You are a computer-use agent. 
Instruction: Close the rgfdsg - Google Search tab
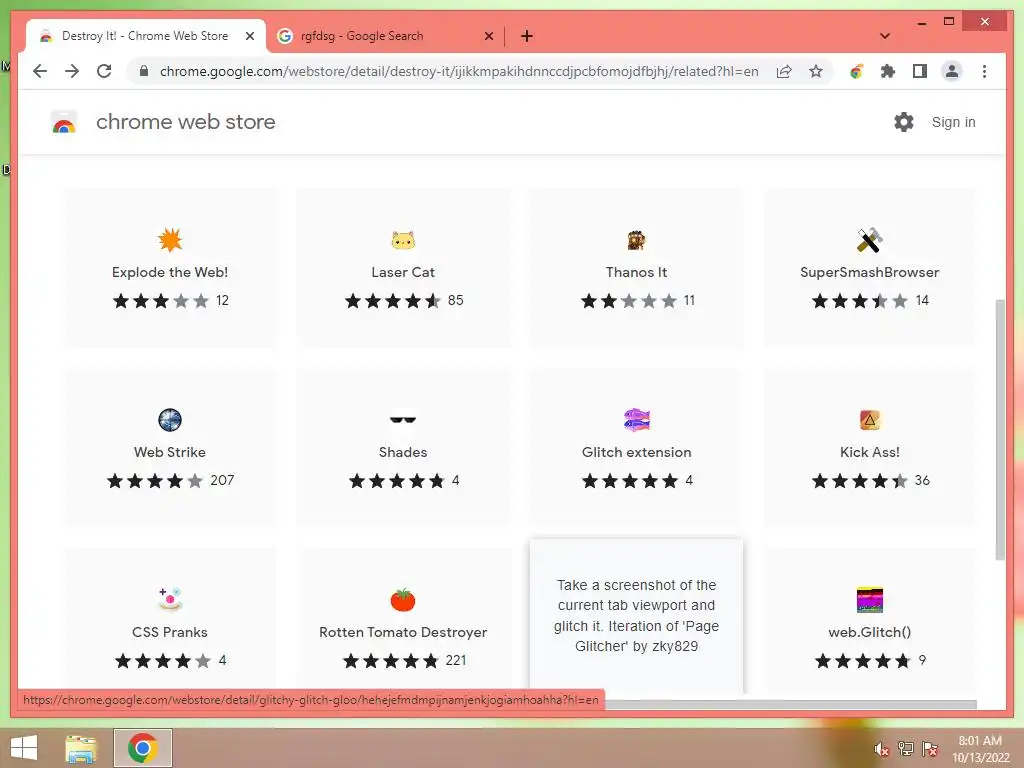click(488, 36)
